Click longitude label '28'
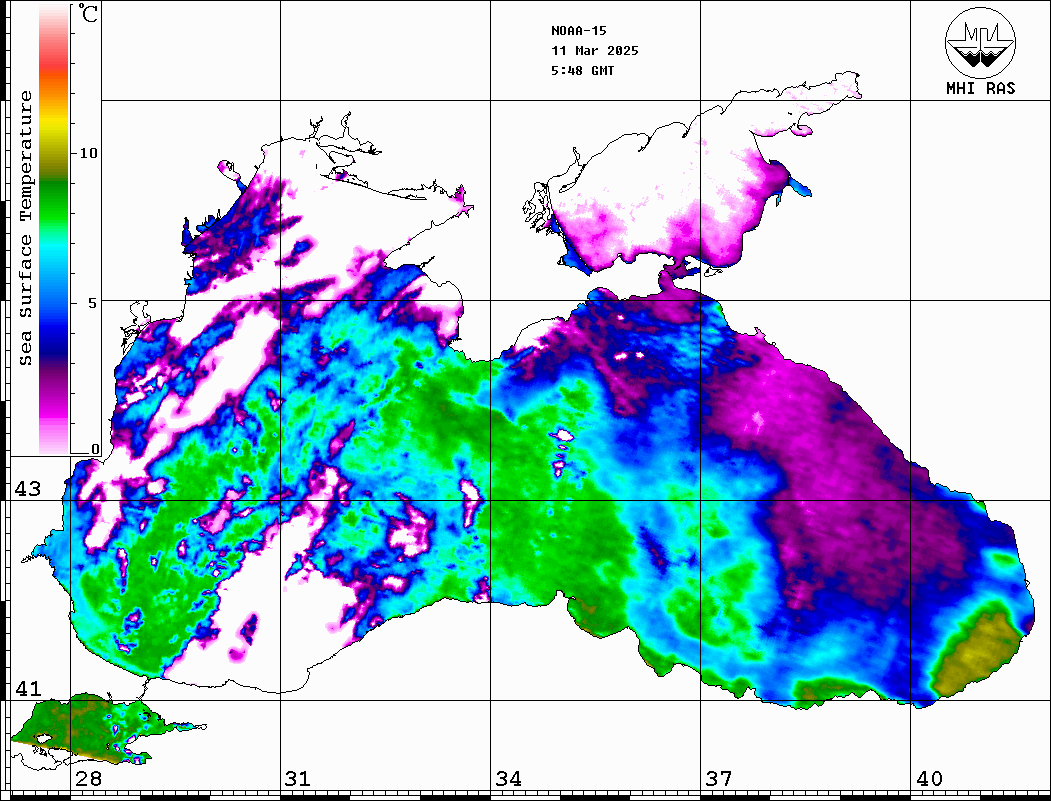 [88, 779]
